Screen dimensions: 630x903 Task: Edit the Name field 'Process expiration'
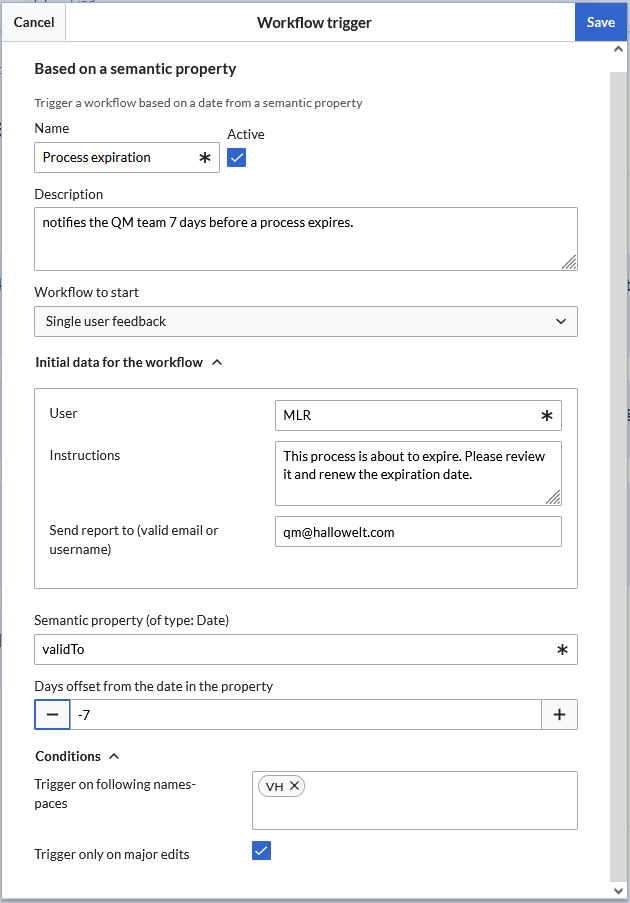pos(127,158)
